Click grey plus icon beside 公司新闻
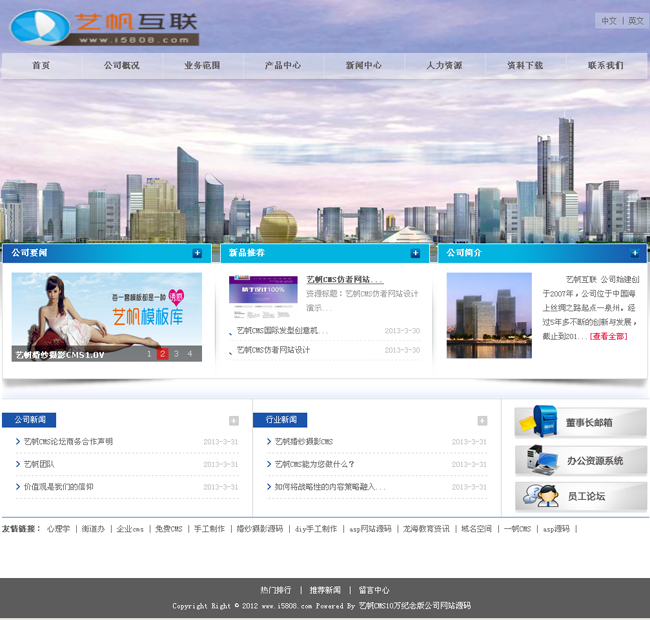This screenshot has height=620, width=650. pos(234,421)
